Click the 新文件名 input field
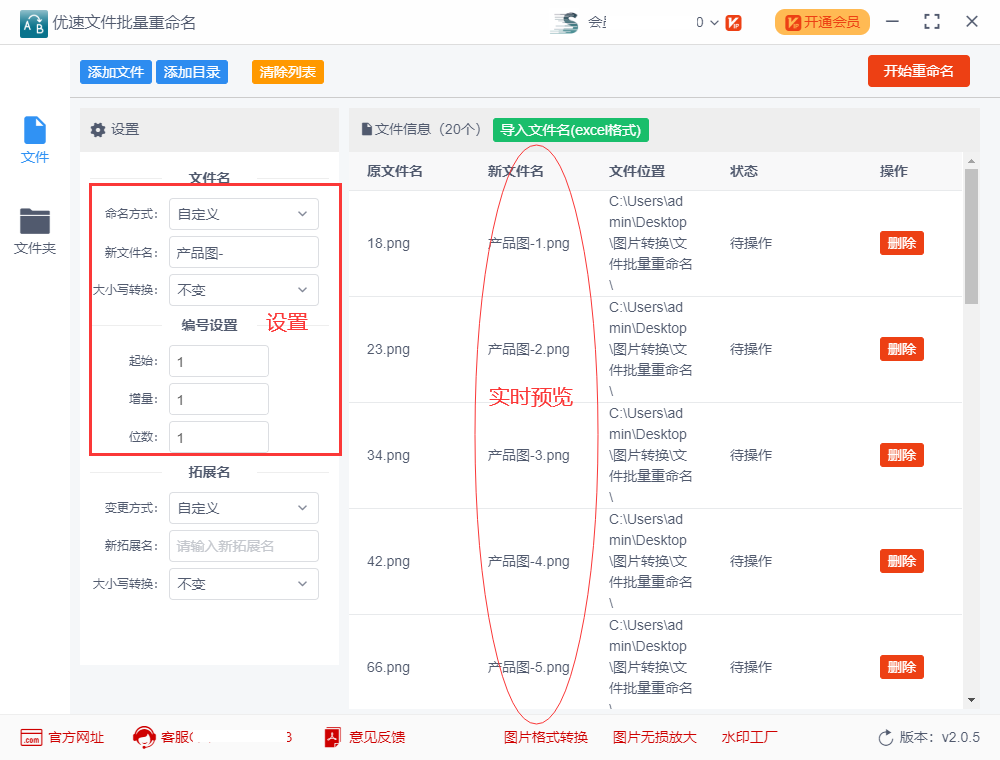 pos(244,252)
